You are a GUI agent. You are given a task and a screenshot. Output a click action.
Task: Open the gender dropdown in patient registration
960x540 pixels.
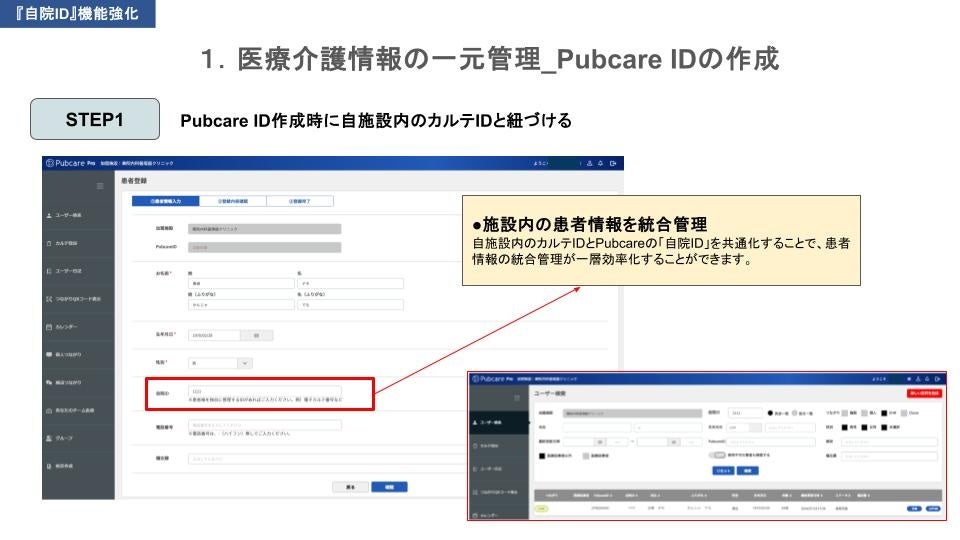point(220,363)
